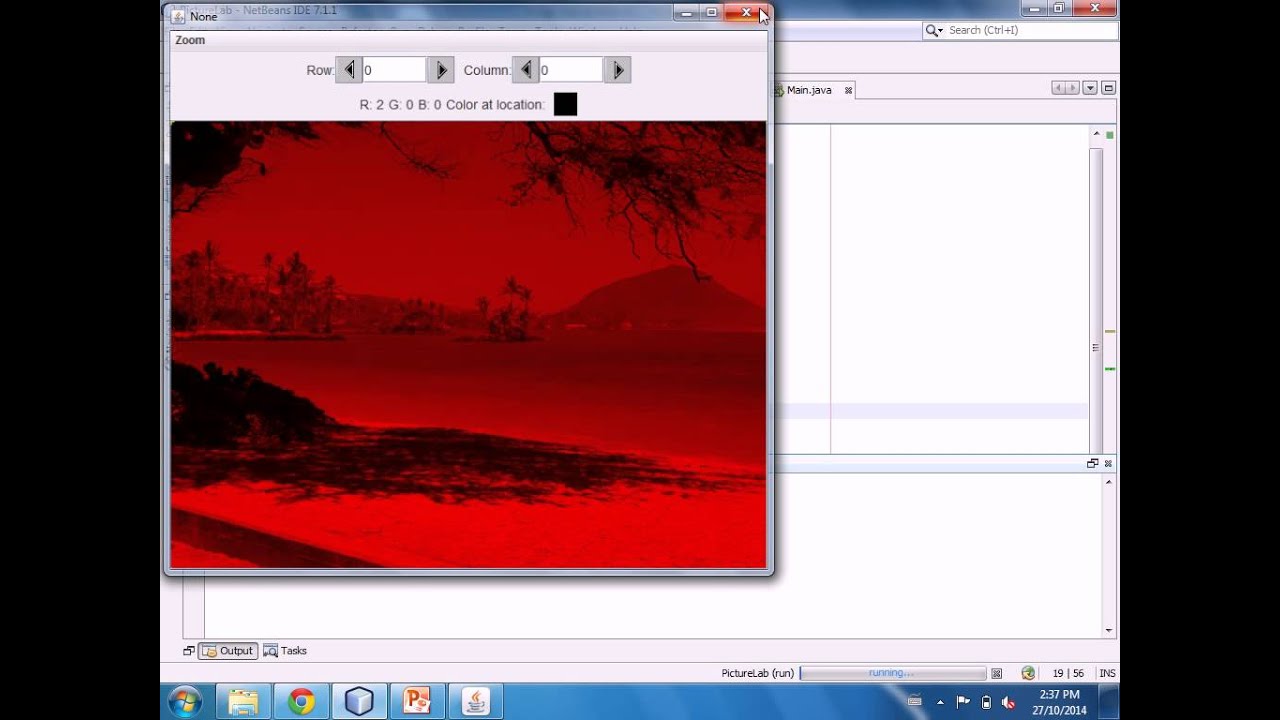Click the green error-stripe status square
This screenshot has width=1280, height=720.
click(1110, 134)
